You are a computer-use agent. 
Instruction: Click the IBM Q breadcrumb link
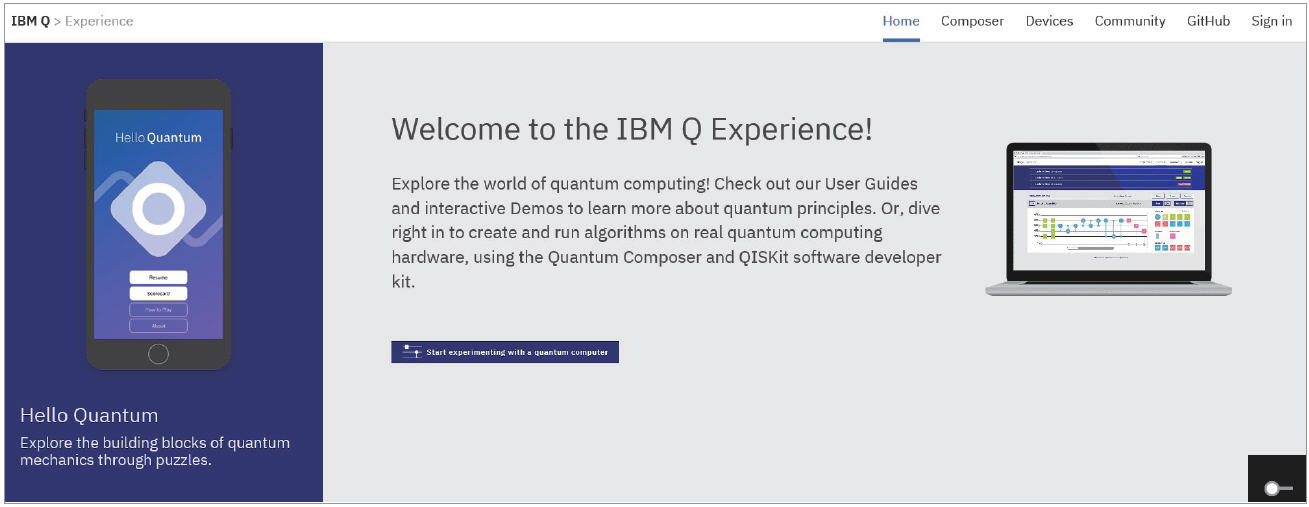pyautogui.click(x=30, y=21)
